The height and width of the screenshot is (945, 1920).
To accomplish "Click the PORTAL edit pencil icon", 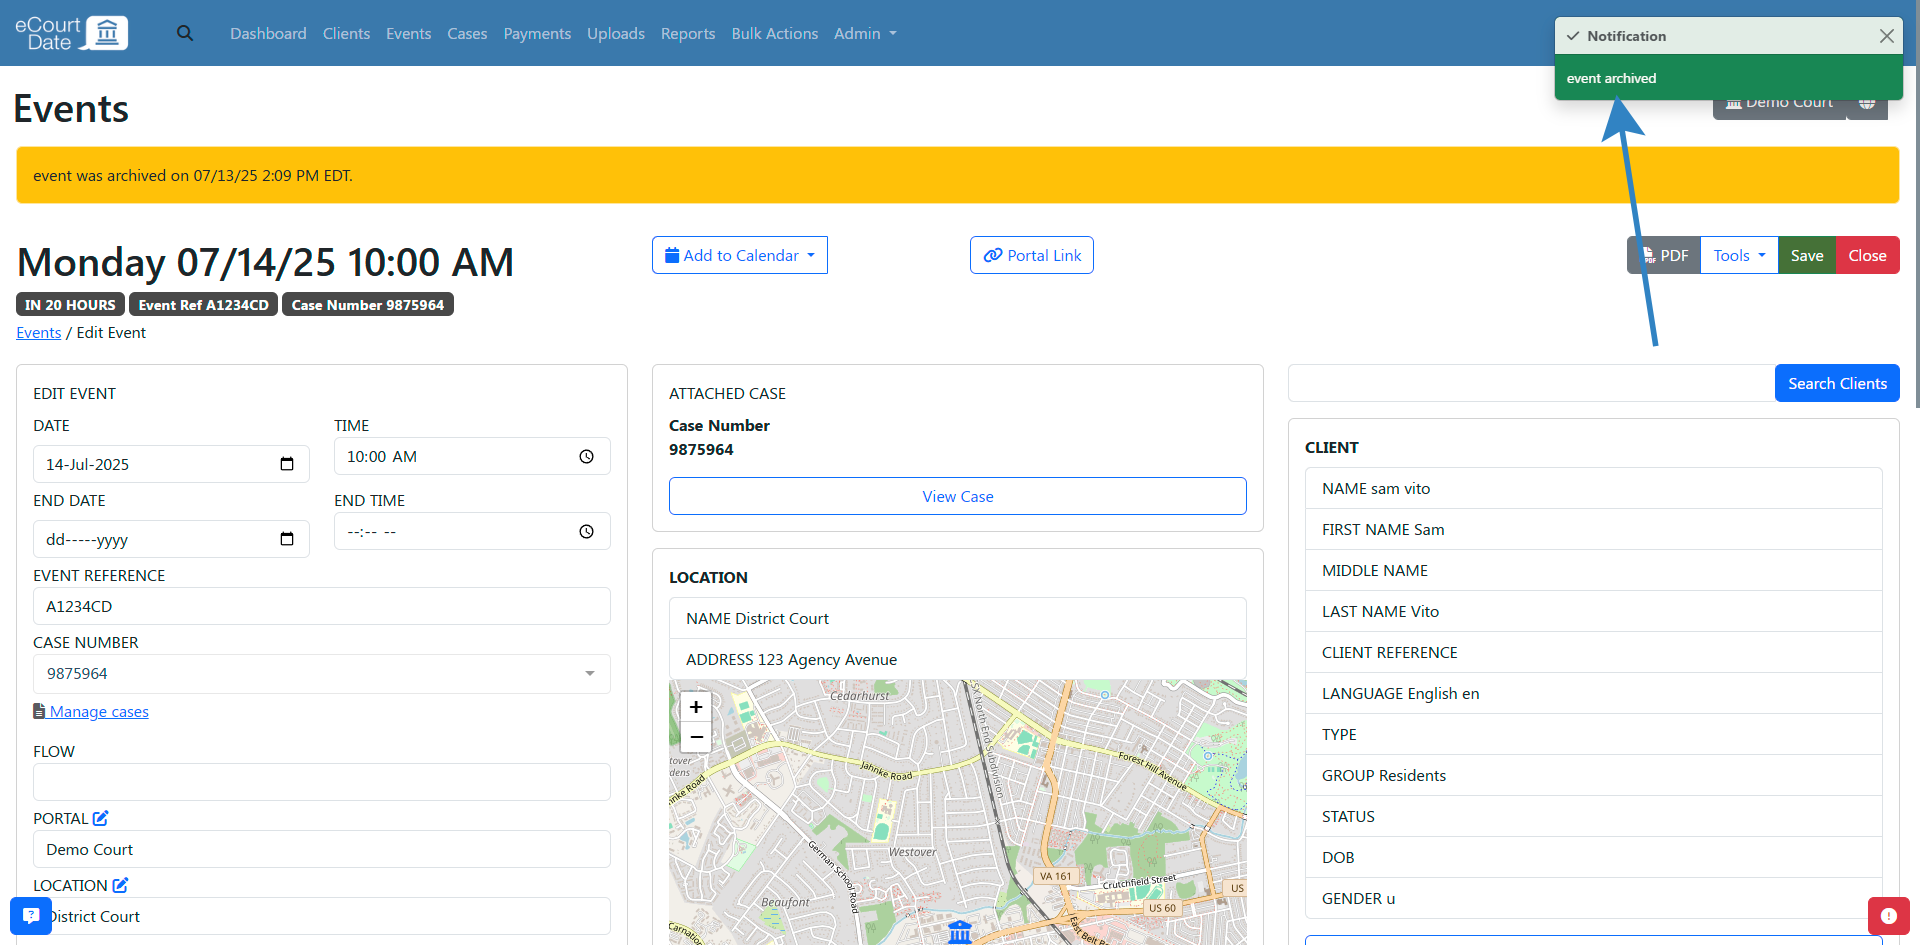I will coord(100,818).
